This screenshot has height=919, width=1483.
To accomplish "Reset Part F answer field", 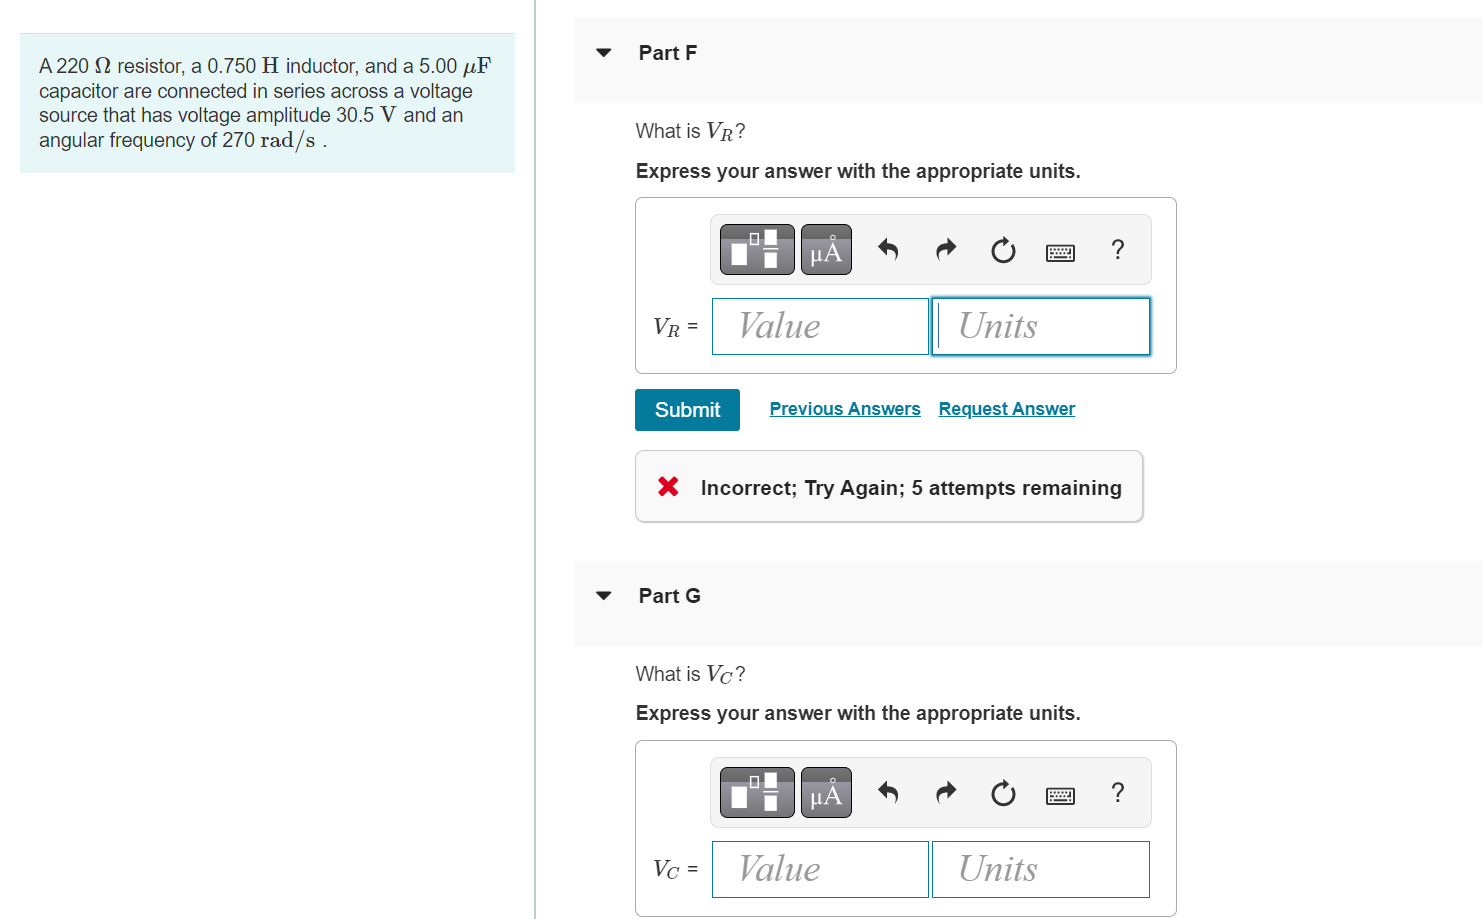I will (x=1003, y=250).
